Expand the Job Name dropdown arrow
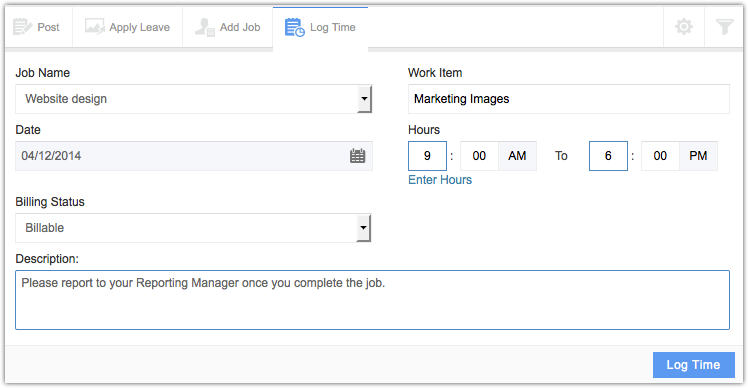The width and height of the screenshot is (748, 388). [364, 99]
